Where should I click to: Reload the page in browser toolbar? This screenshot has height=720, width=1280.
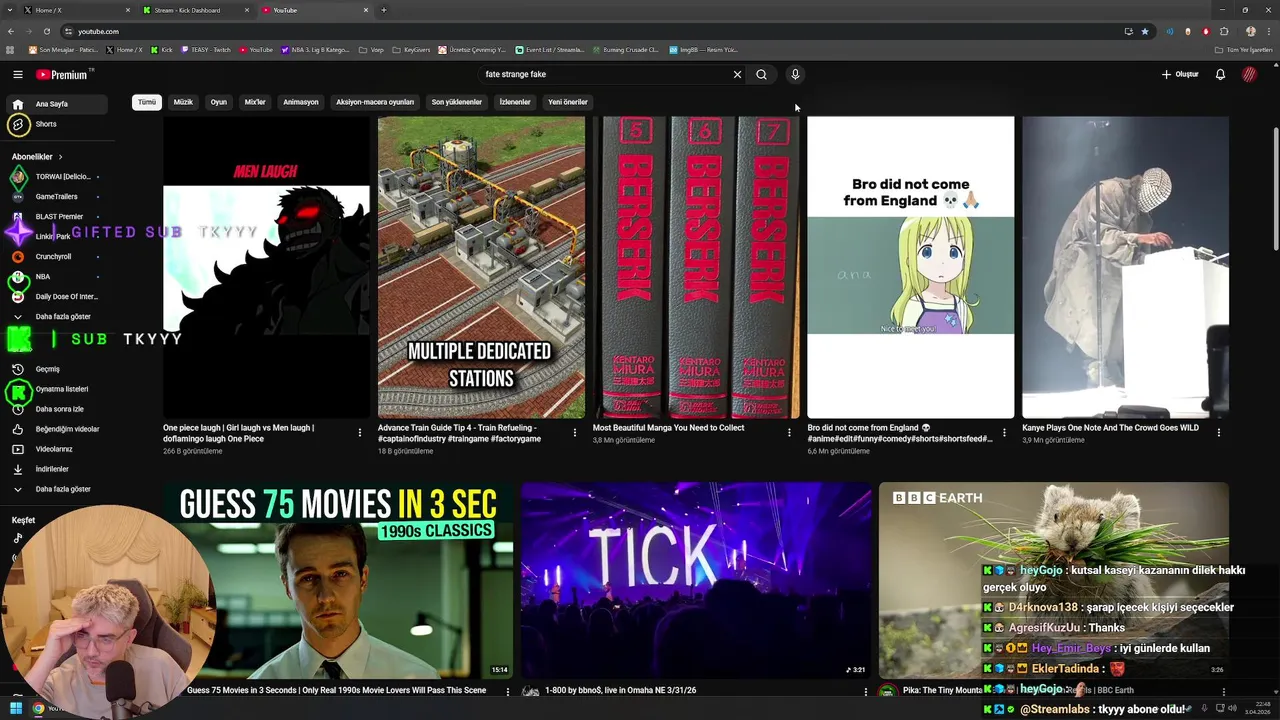click(x=46, y=31)
